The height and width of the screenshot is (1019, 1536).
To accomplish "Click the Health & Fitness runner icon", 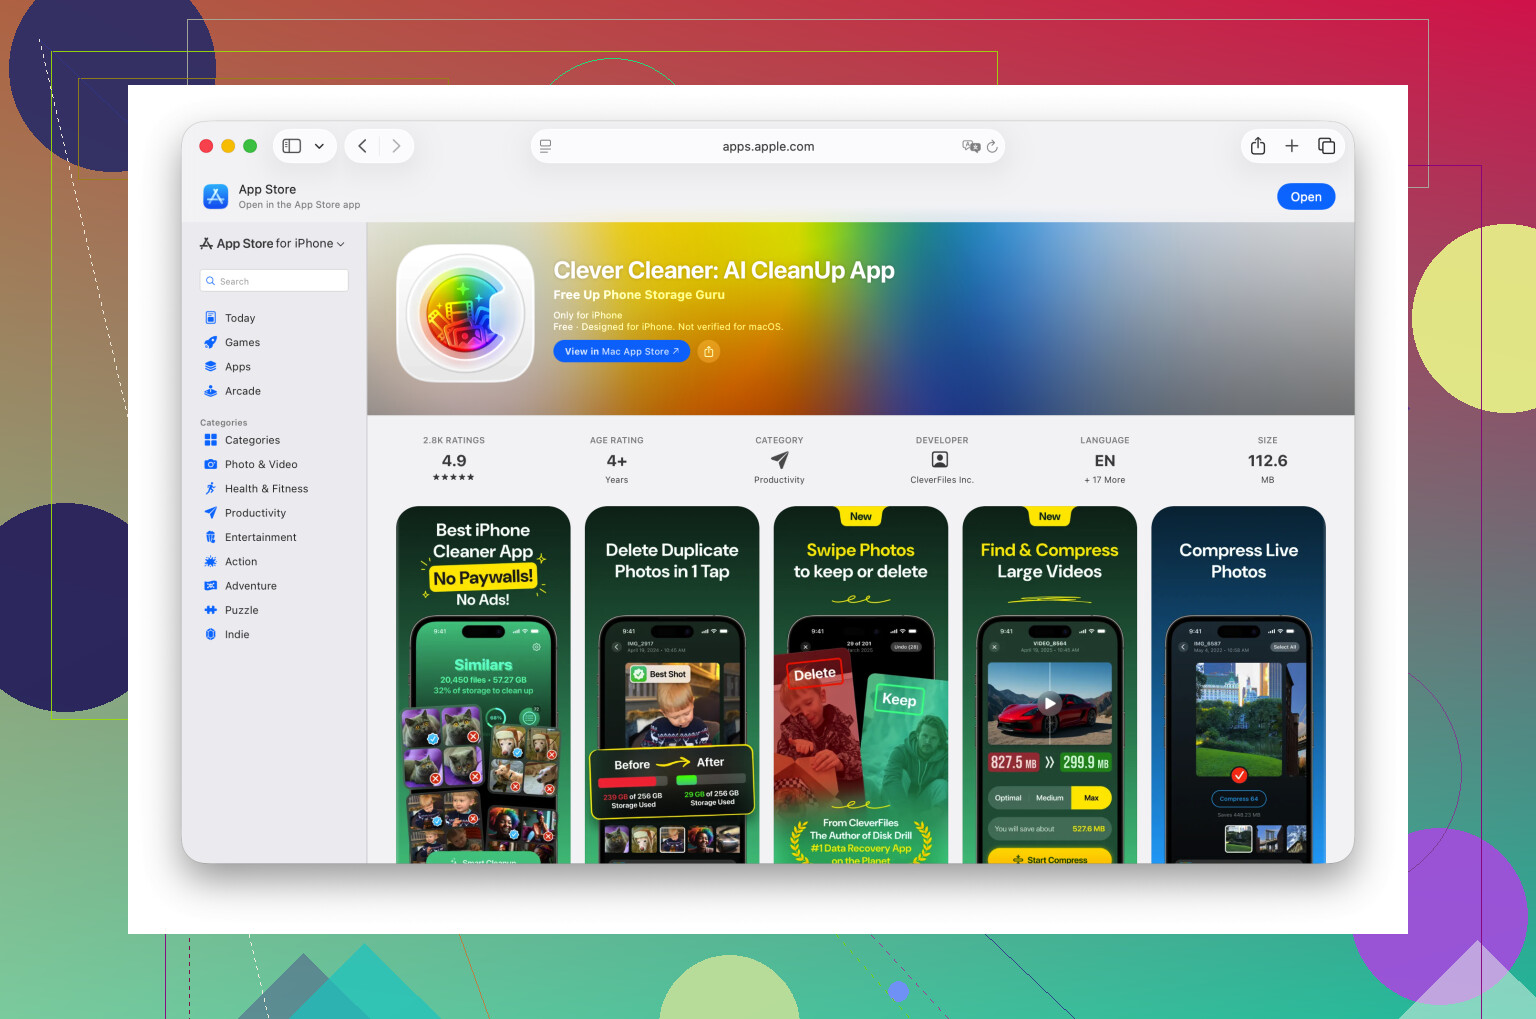I will click(211, 489).
